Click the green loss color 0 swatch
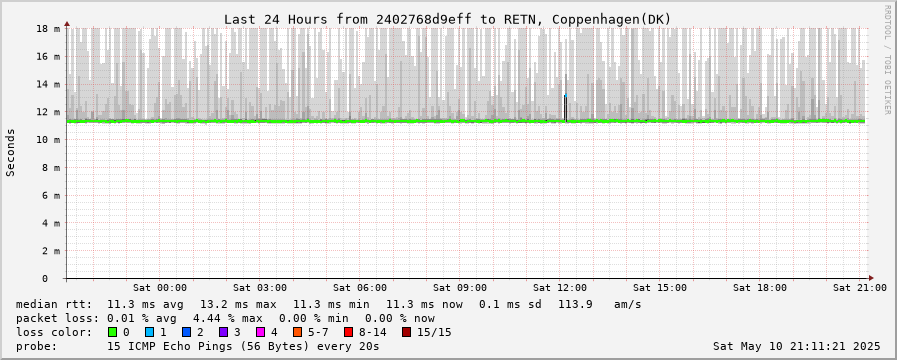897x360 pixels. click(x=112, y=332)
